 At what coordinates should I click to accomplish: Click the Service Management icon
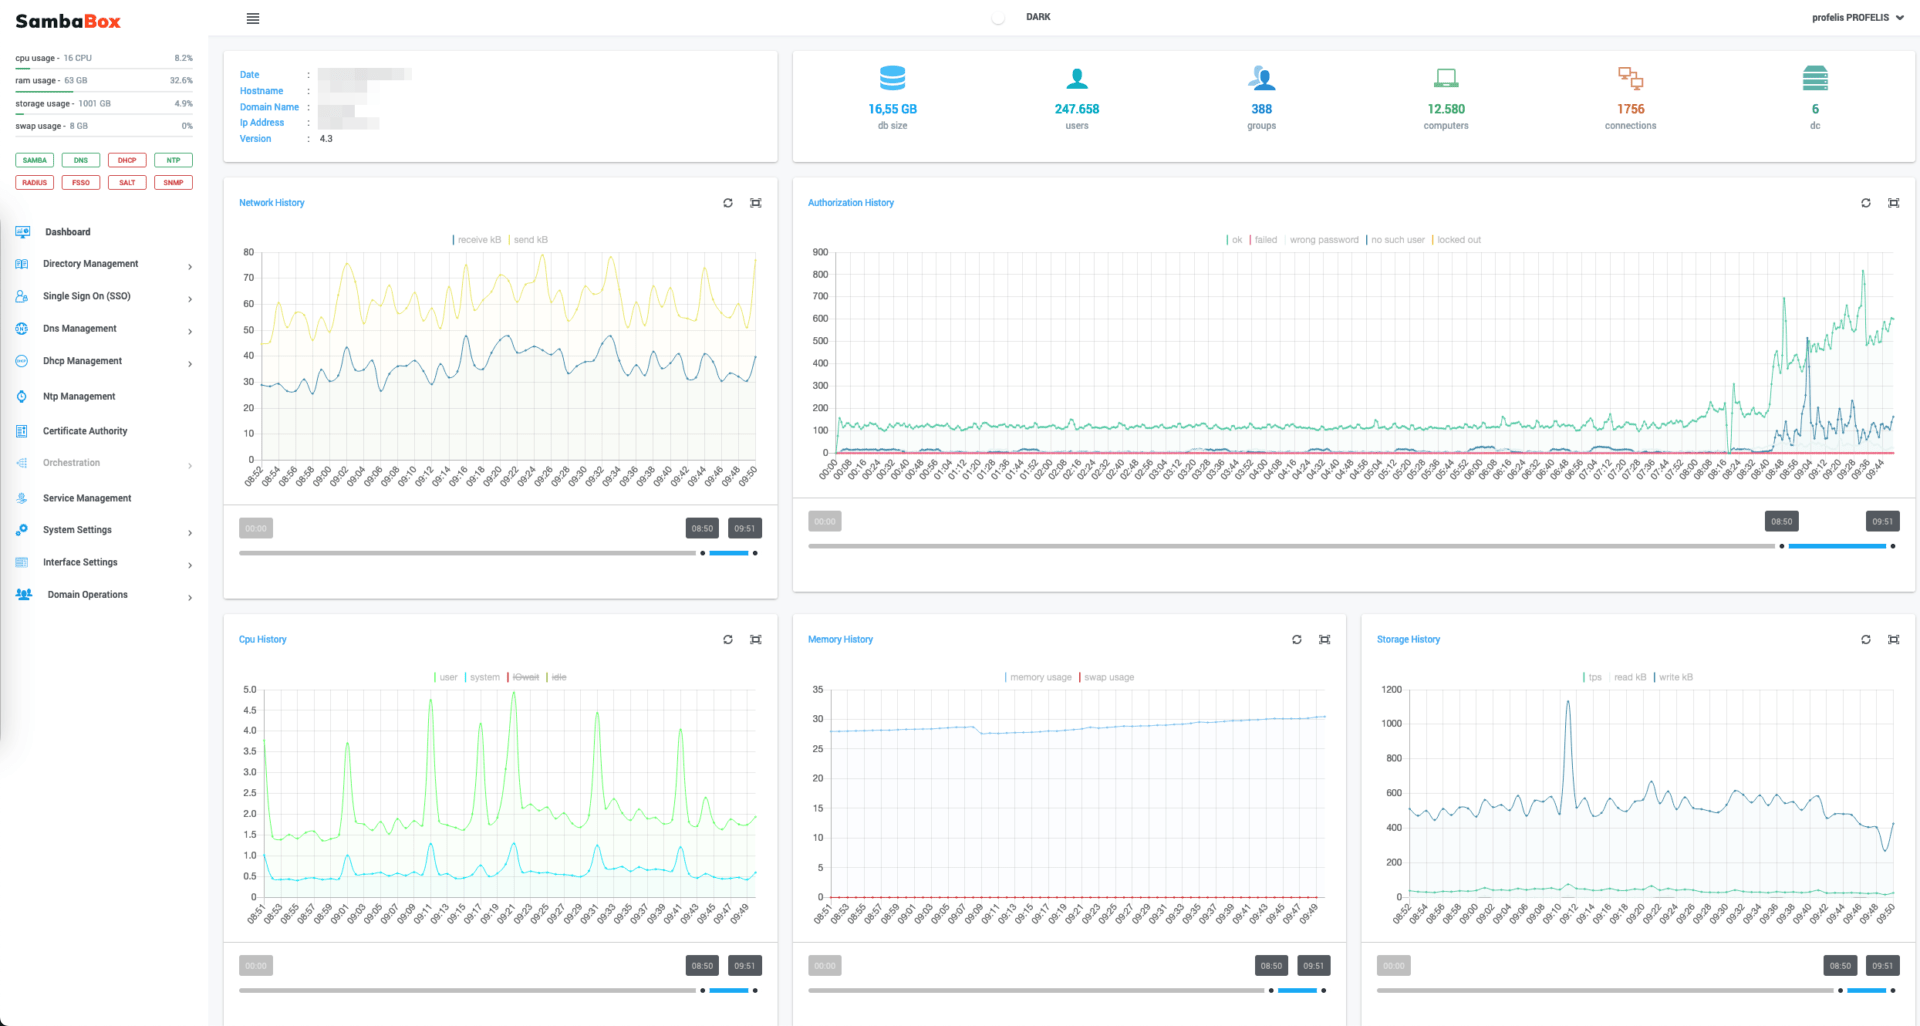coord(22,498)
